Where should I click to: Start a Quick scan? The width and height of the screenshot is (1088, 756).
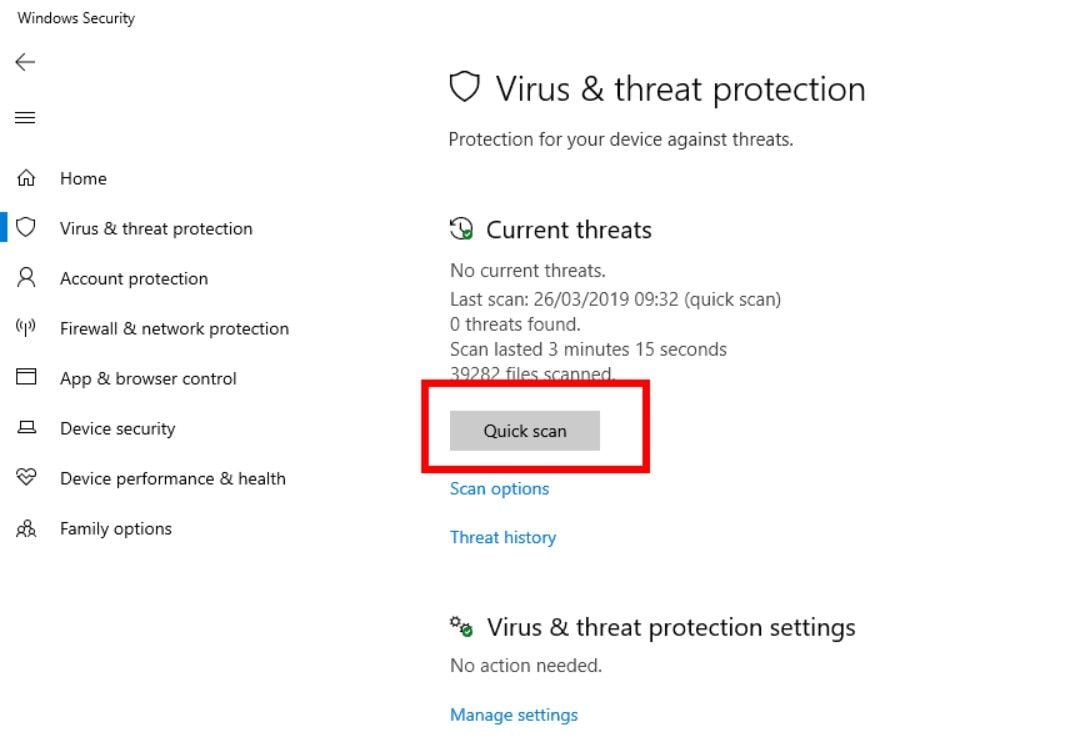[525, 431]
